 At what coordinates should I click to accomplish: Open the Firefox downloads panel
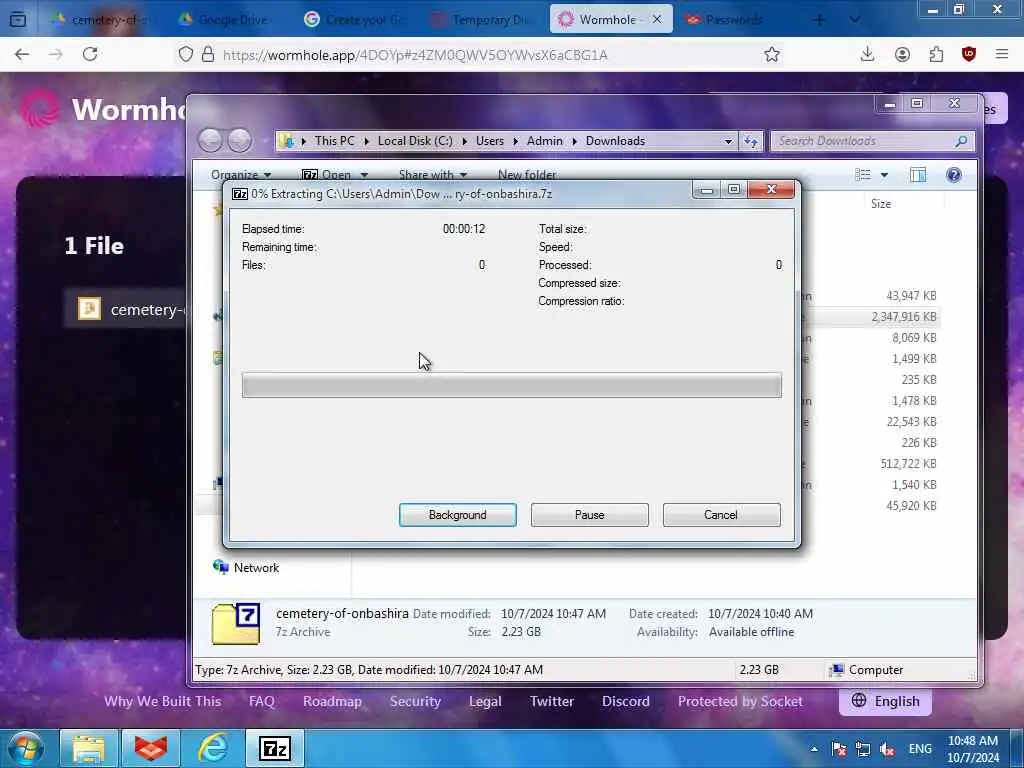point(867,54)
